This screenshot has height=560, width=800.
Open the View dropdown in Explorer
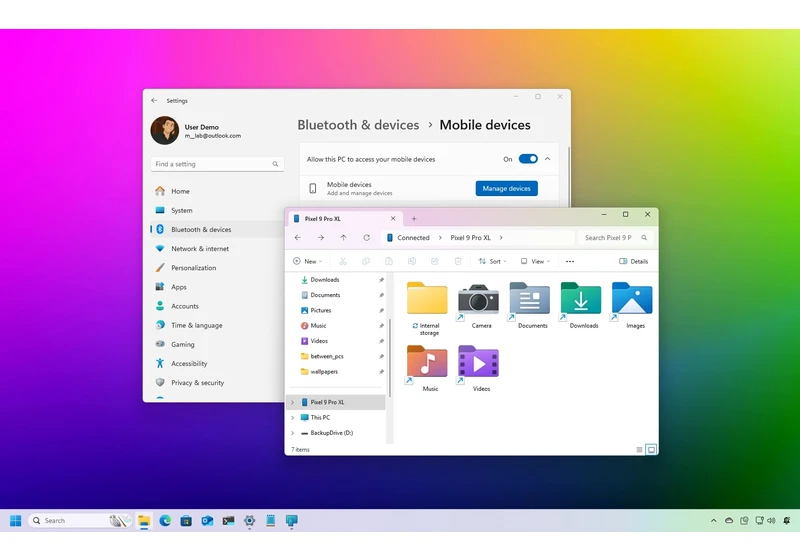[x=535, y=261]
